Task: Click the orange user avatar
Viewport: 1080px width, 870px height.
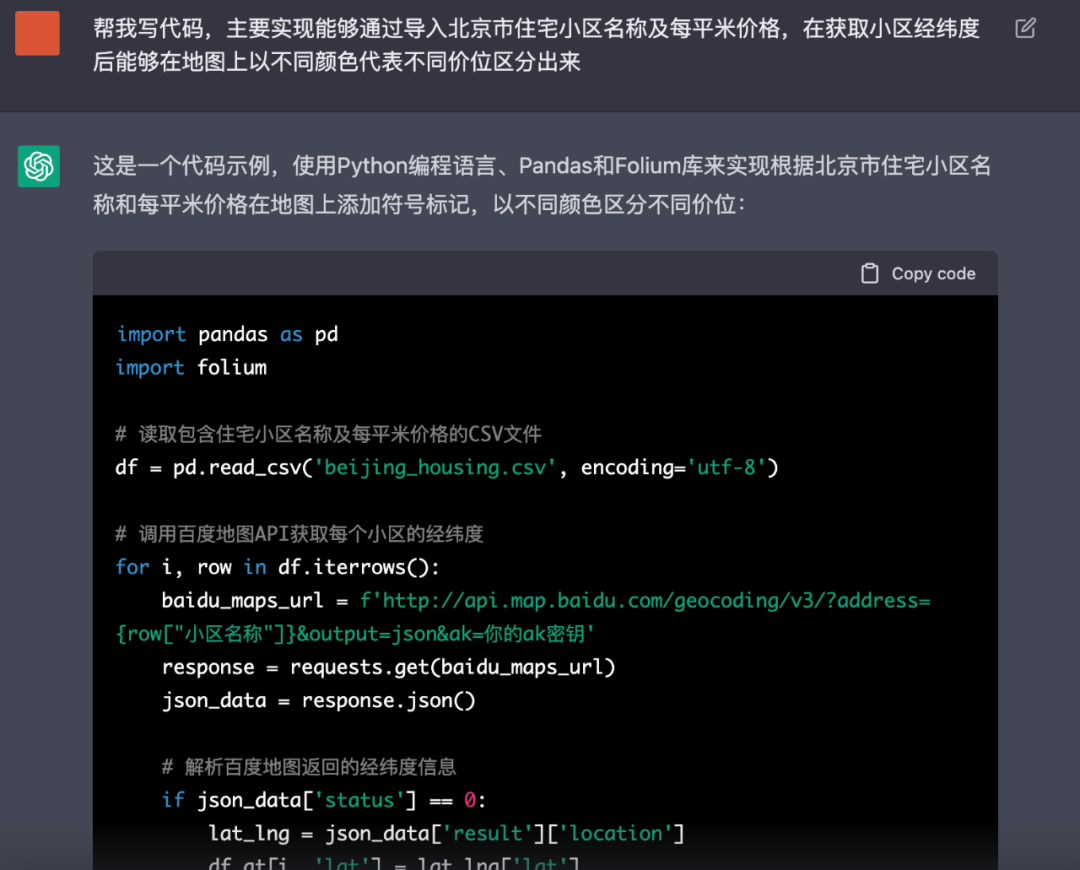Action: pos(37,33)
